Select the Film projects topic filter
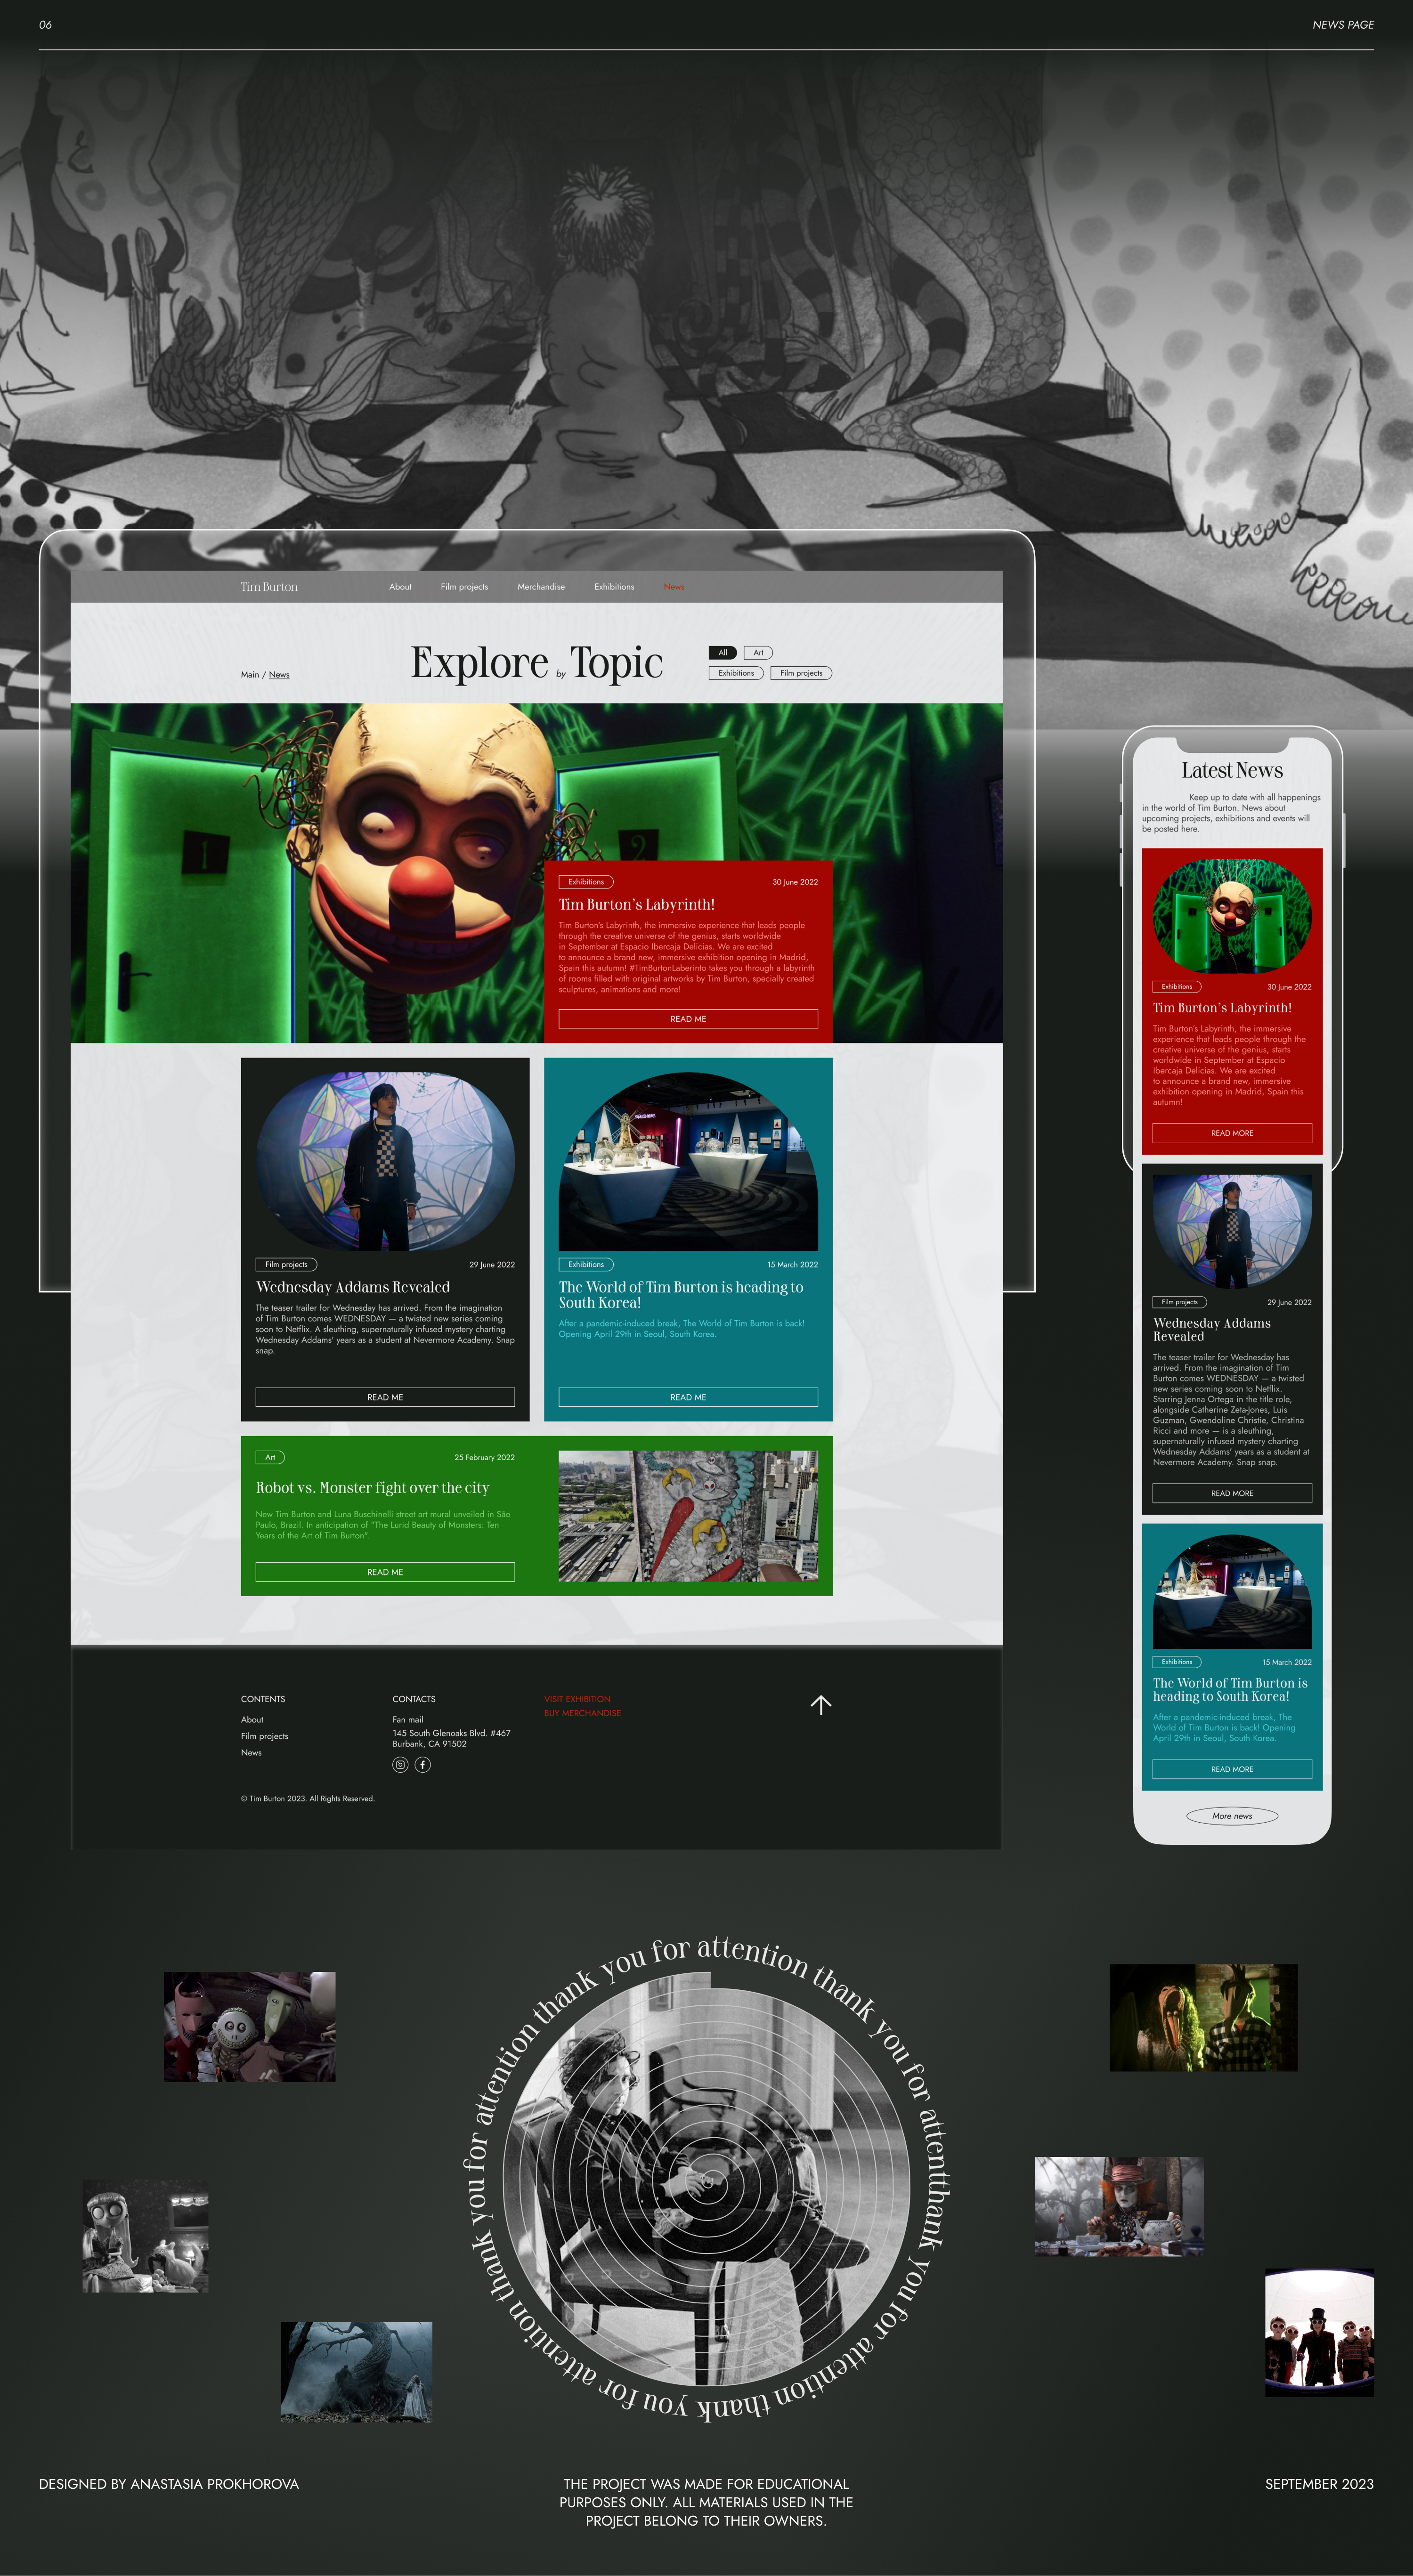The image size is (1413, 2576). click(x=801, y=673)
